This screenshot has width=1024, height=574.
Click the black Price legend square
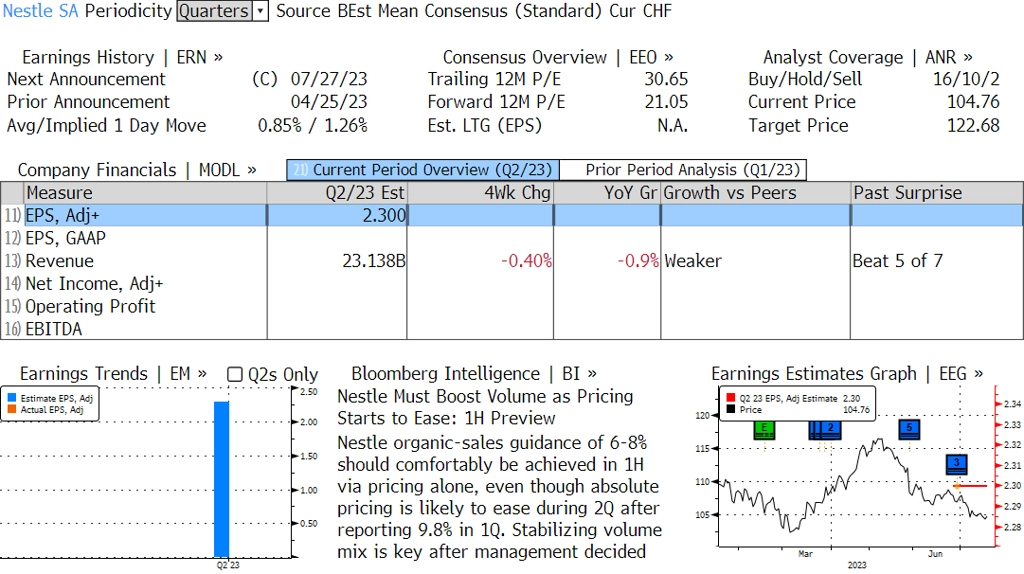730,409
